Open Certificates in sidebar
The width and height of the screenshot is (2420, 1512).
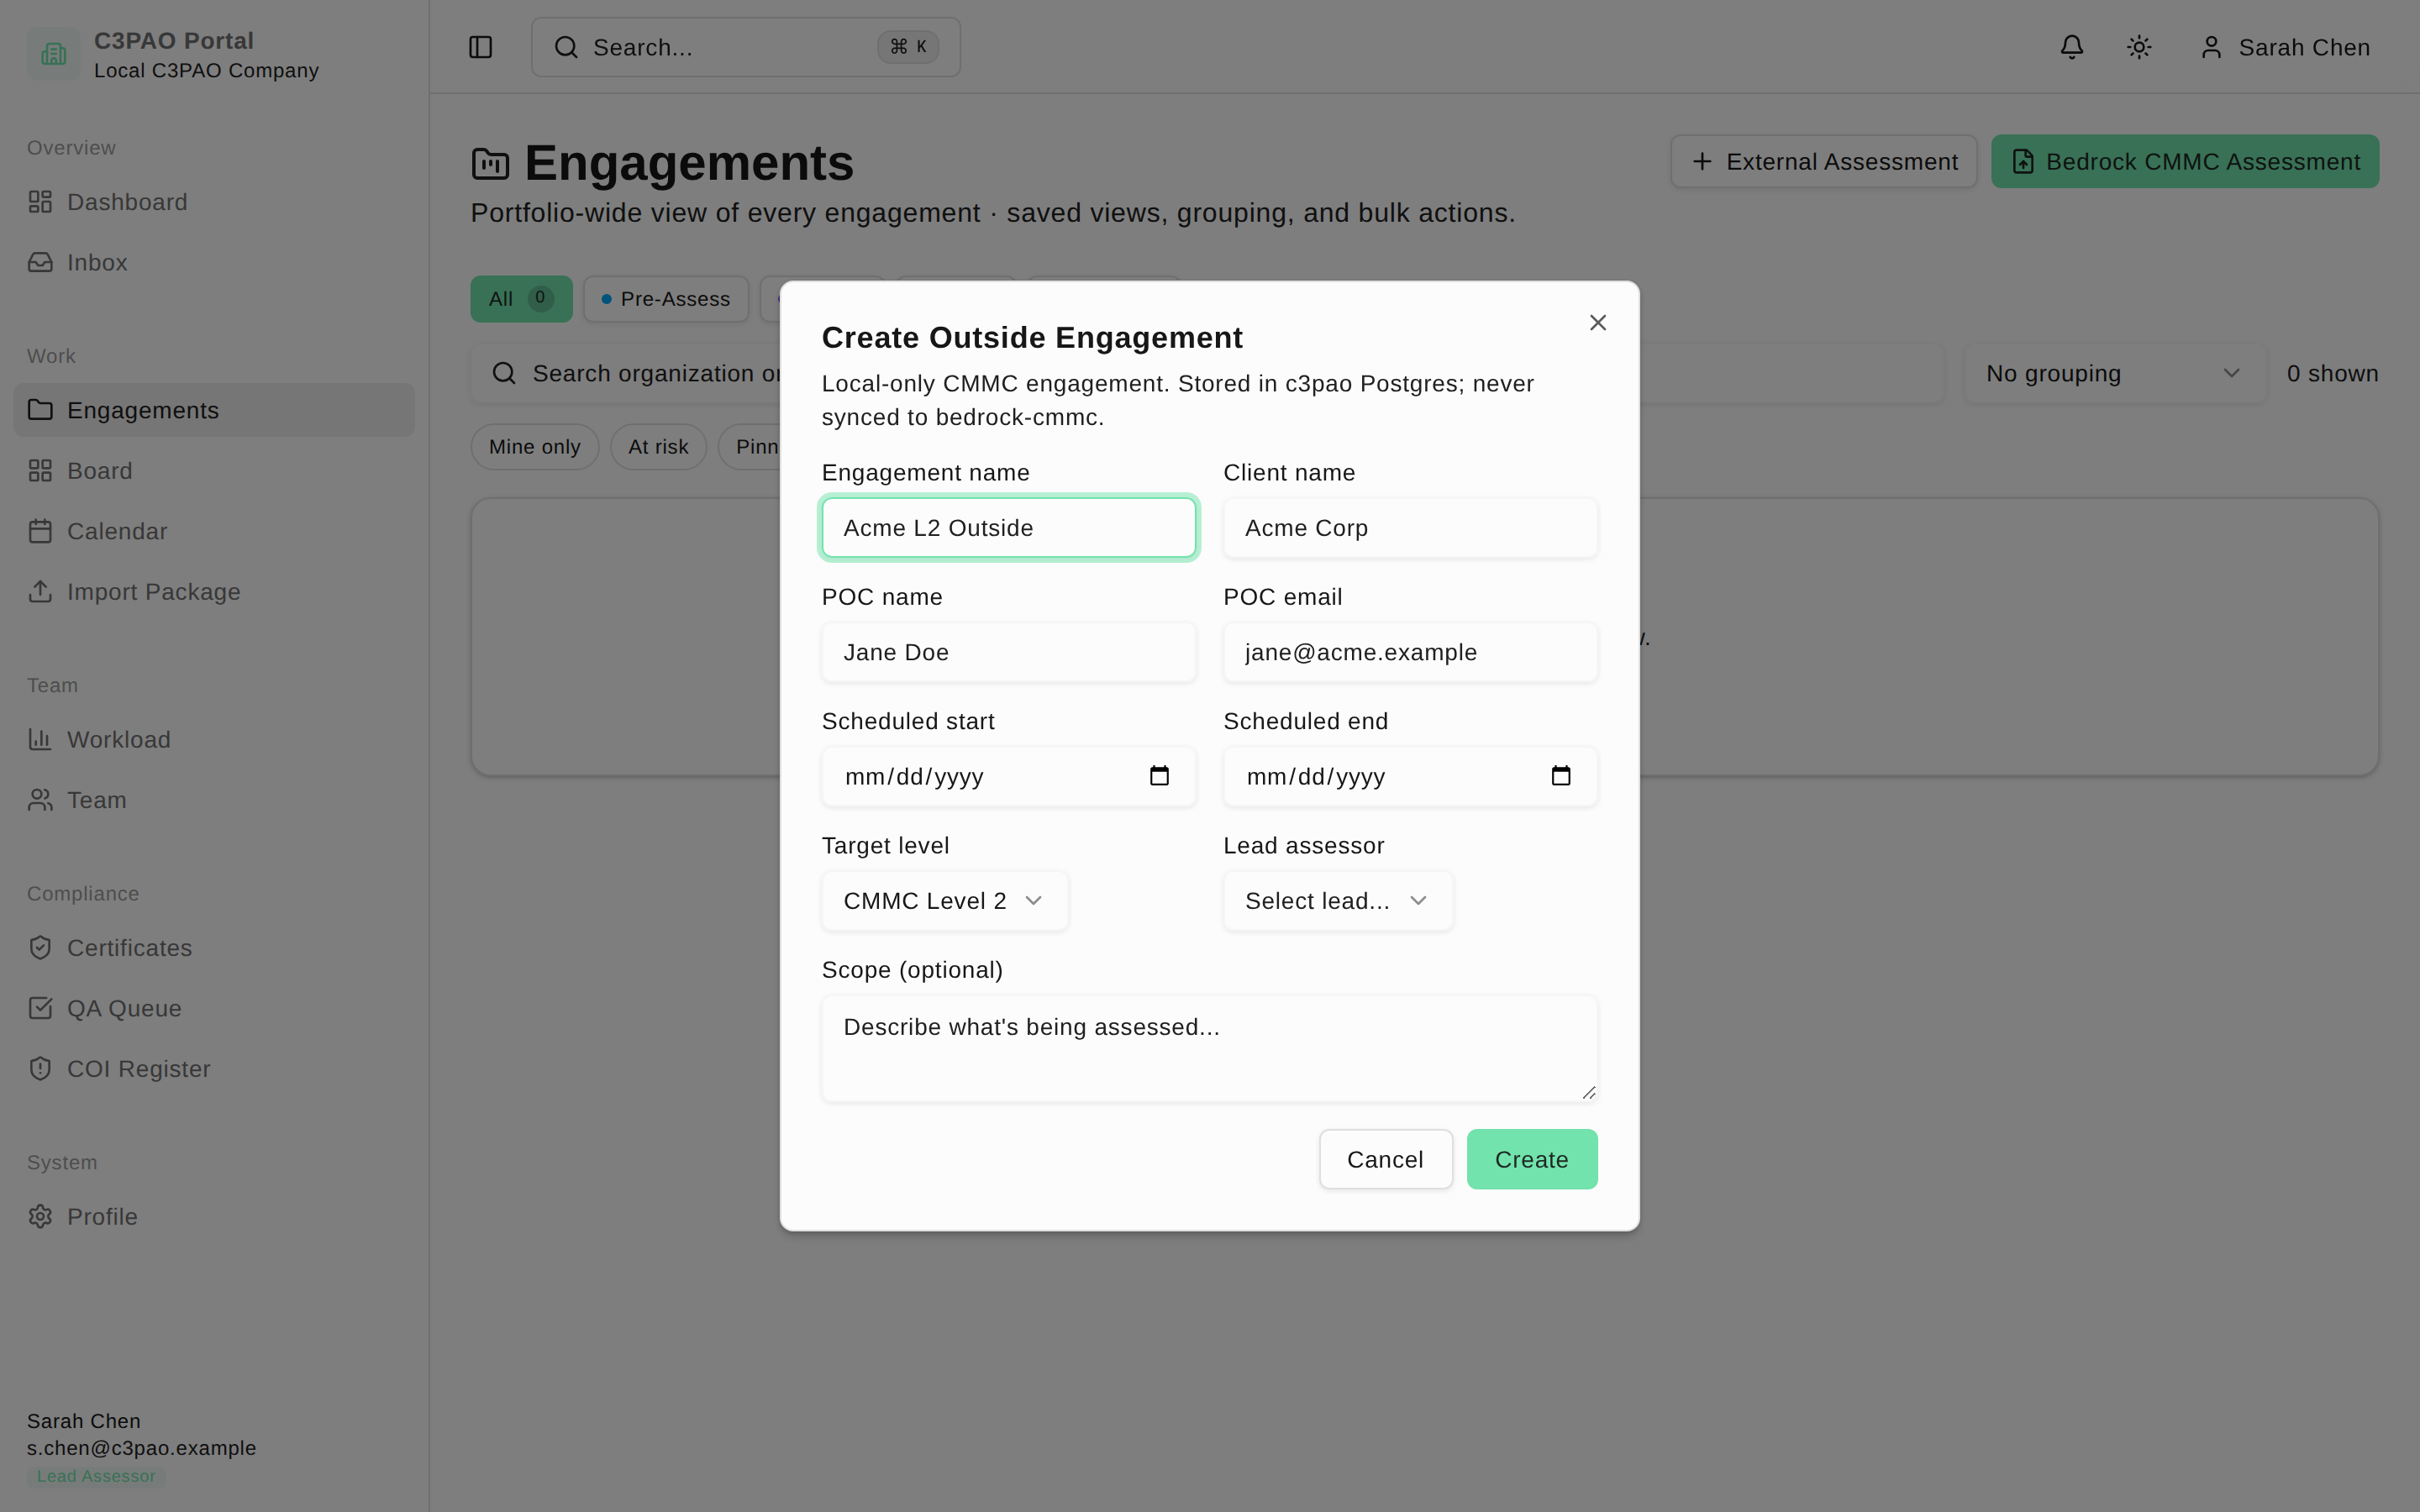click(214, 948)
